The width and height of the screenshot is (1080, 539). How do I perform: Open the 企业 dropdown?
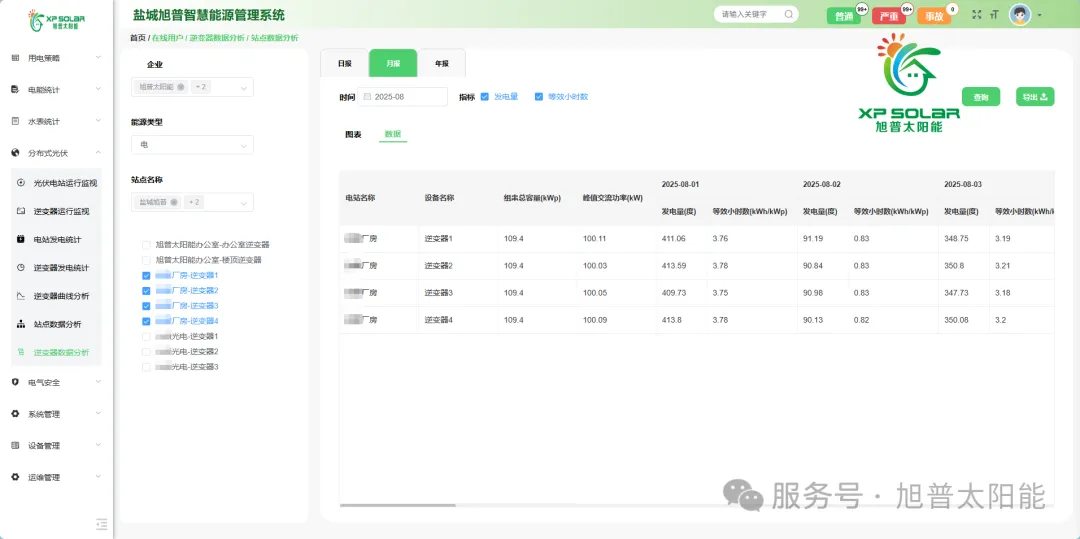pos(192,87)
